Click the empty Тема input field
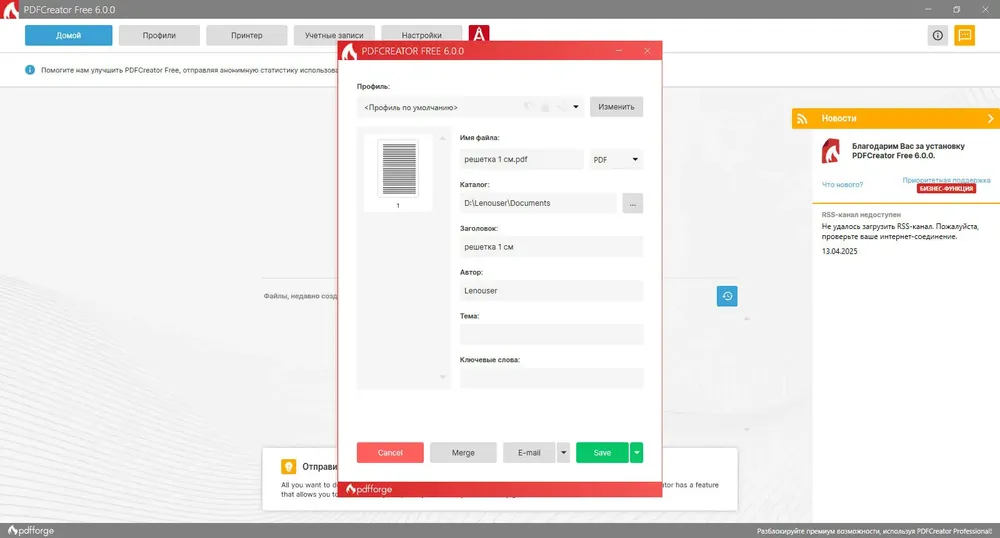This screenshot has height=538, width=1000. 551,334
